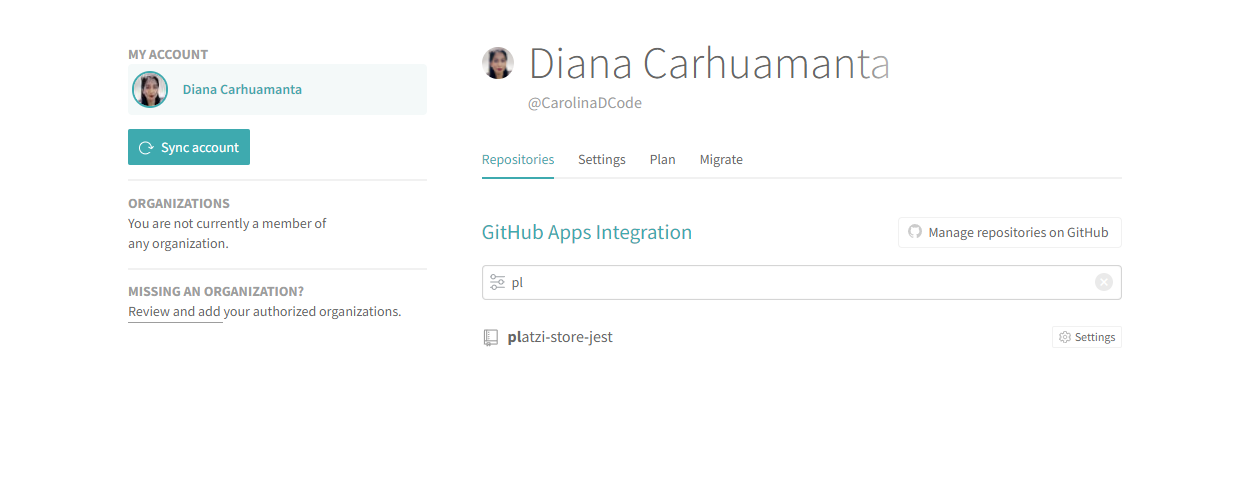
Task: Click Manage repositories on GitHub button
Action: tap(1010, 232)
